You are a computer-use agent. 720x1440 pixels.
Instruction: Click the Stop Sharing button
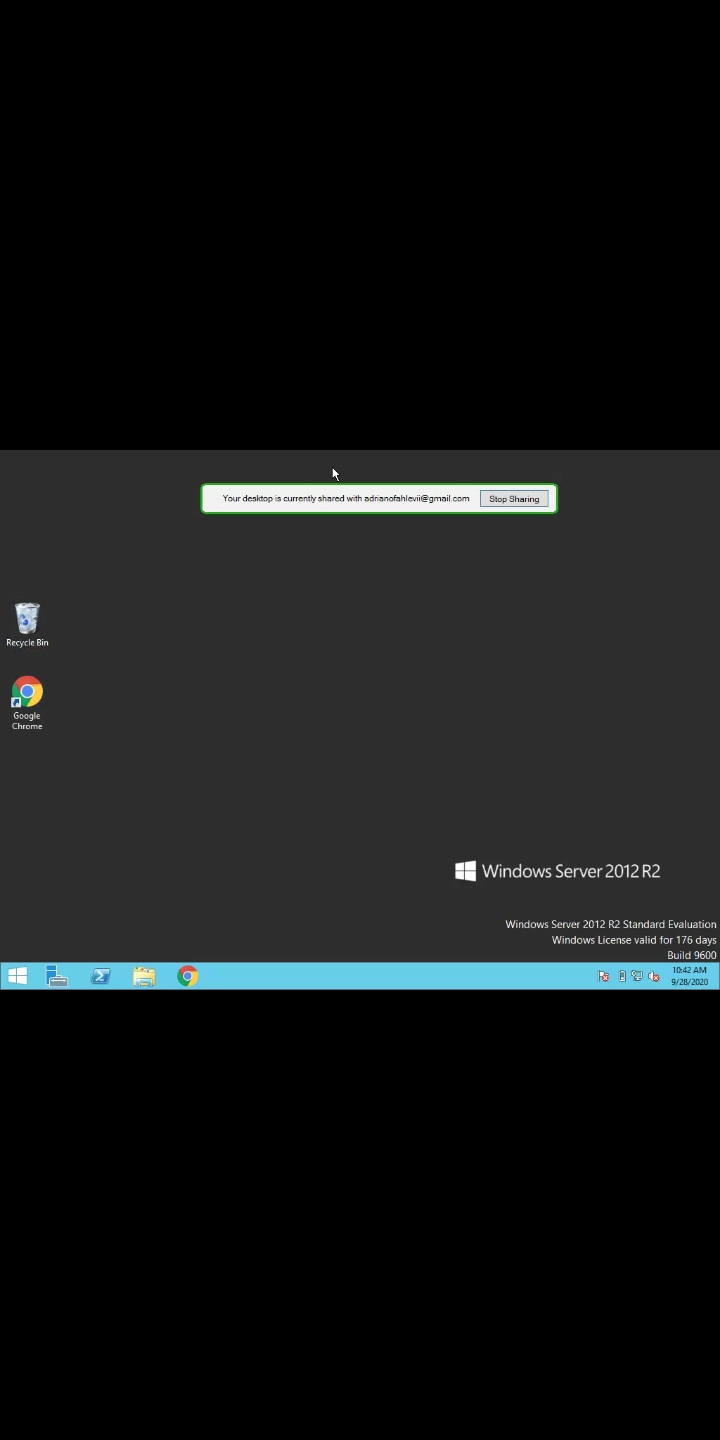[x=514, y=499]
